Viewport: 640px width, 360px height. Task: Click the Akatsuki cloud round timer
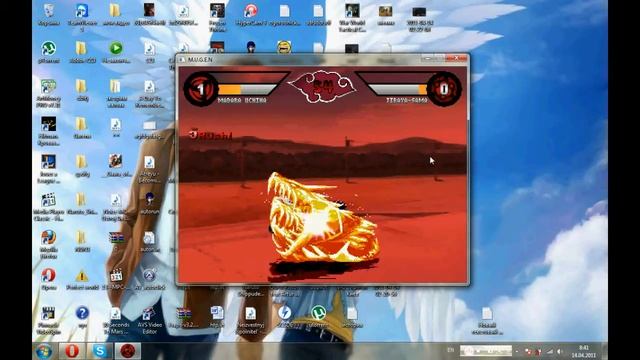tap(322, 86)
